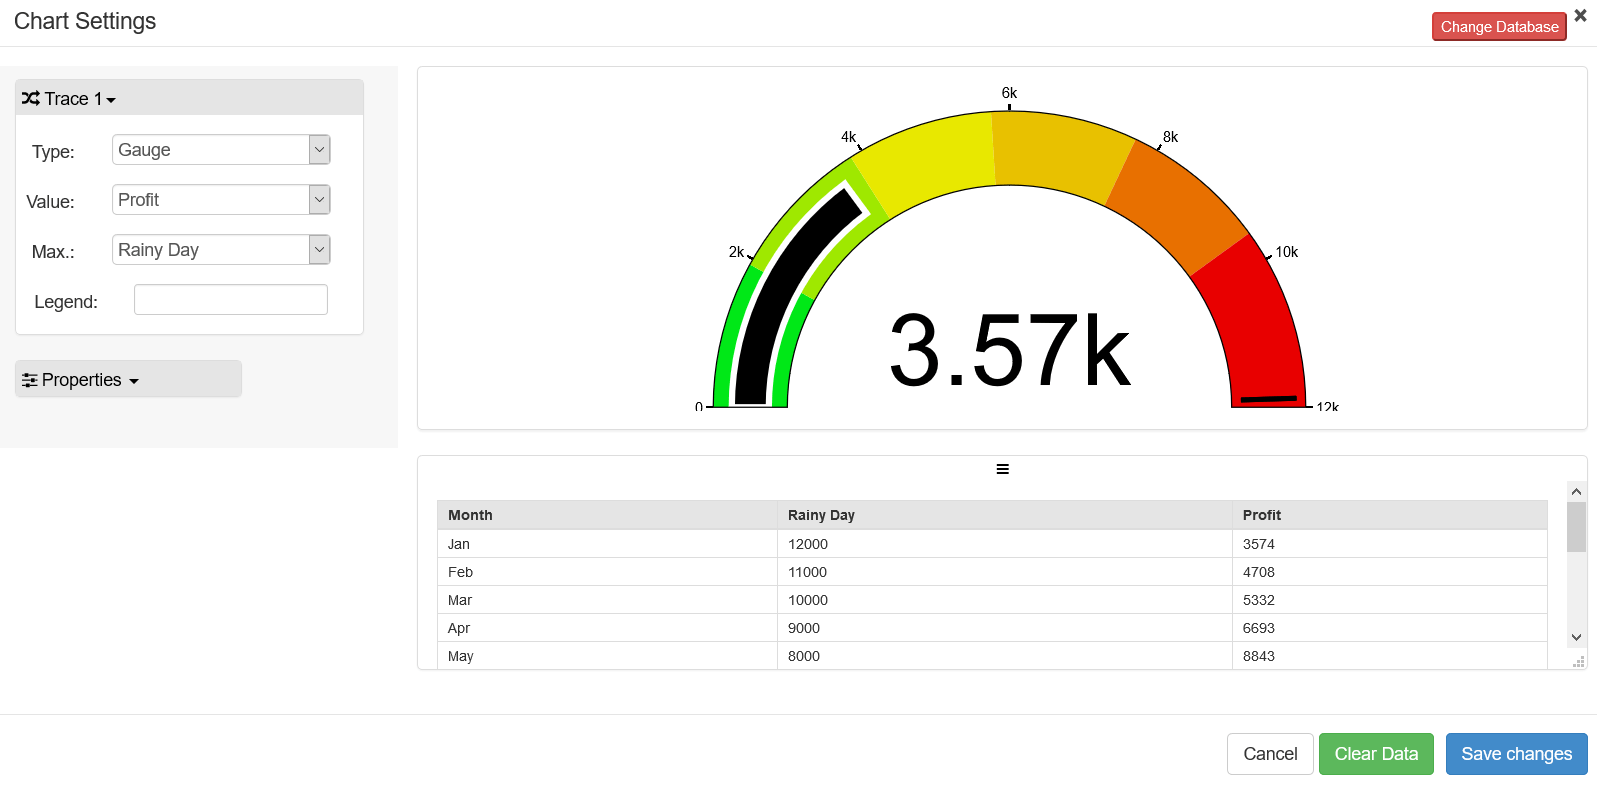The width and height of the screenshot is (1597, 786).
Task: Click the 9000 Rainy Day cell
Action: [x=1005, y=628]
